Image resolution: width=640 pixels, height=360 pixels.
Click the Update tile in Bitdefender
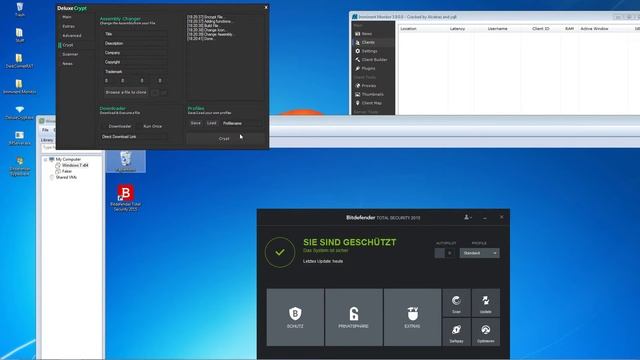coord(486,303)
